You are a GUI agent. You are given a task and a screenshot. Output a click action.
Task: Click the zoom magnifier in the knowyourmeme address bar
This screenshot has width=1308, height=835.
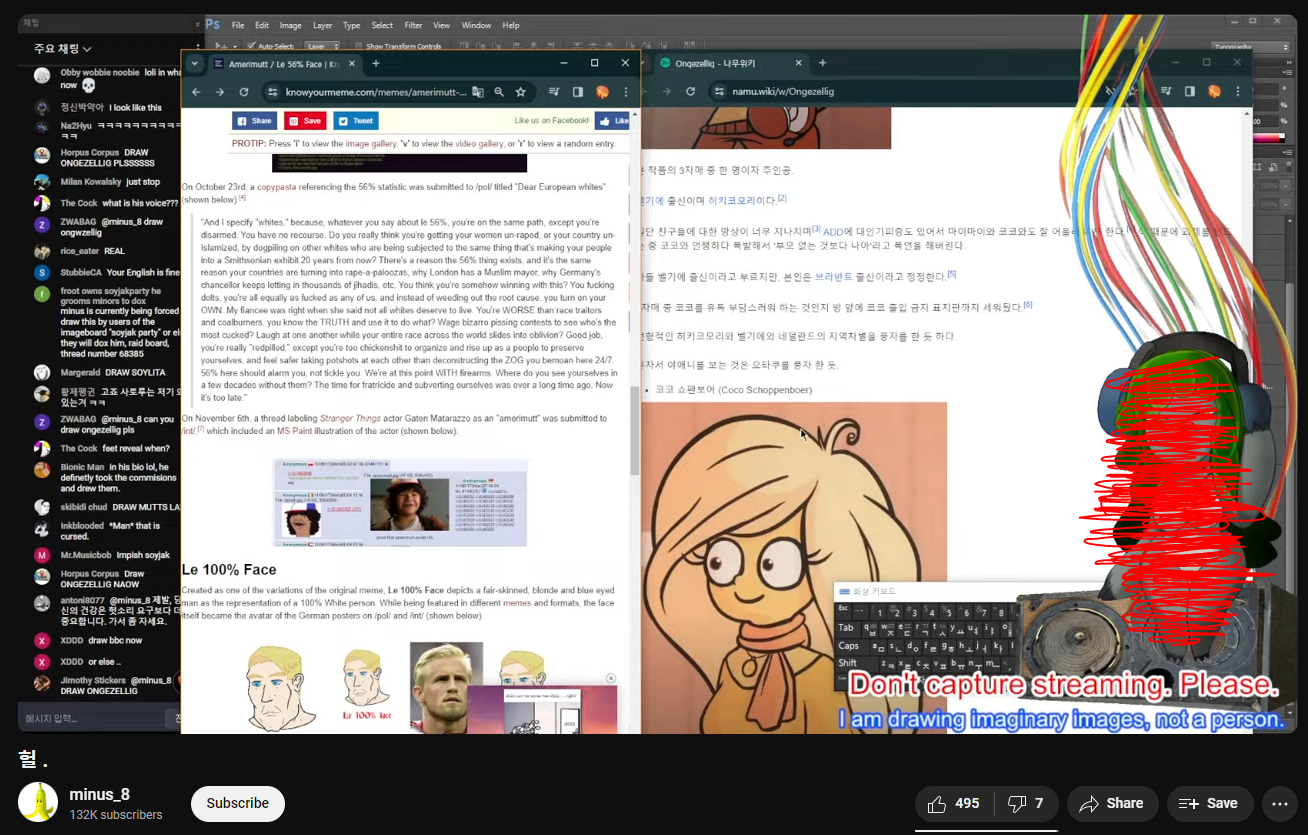[x=499, y=92]
